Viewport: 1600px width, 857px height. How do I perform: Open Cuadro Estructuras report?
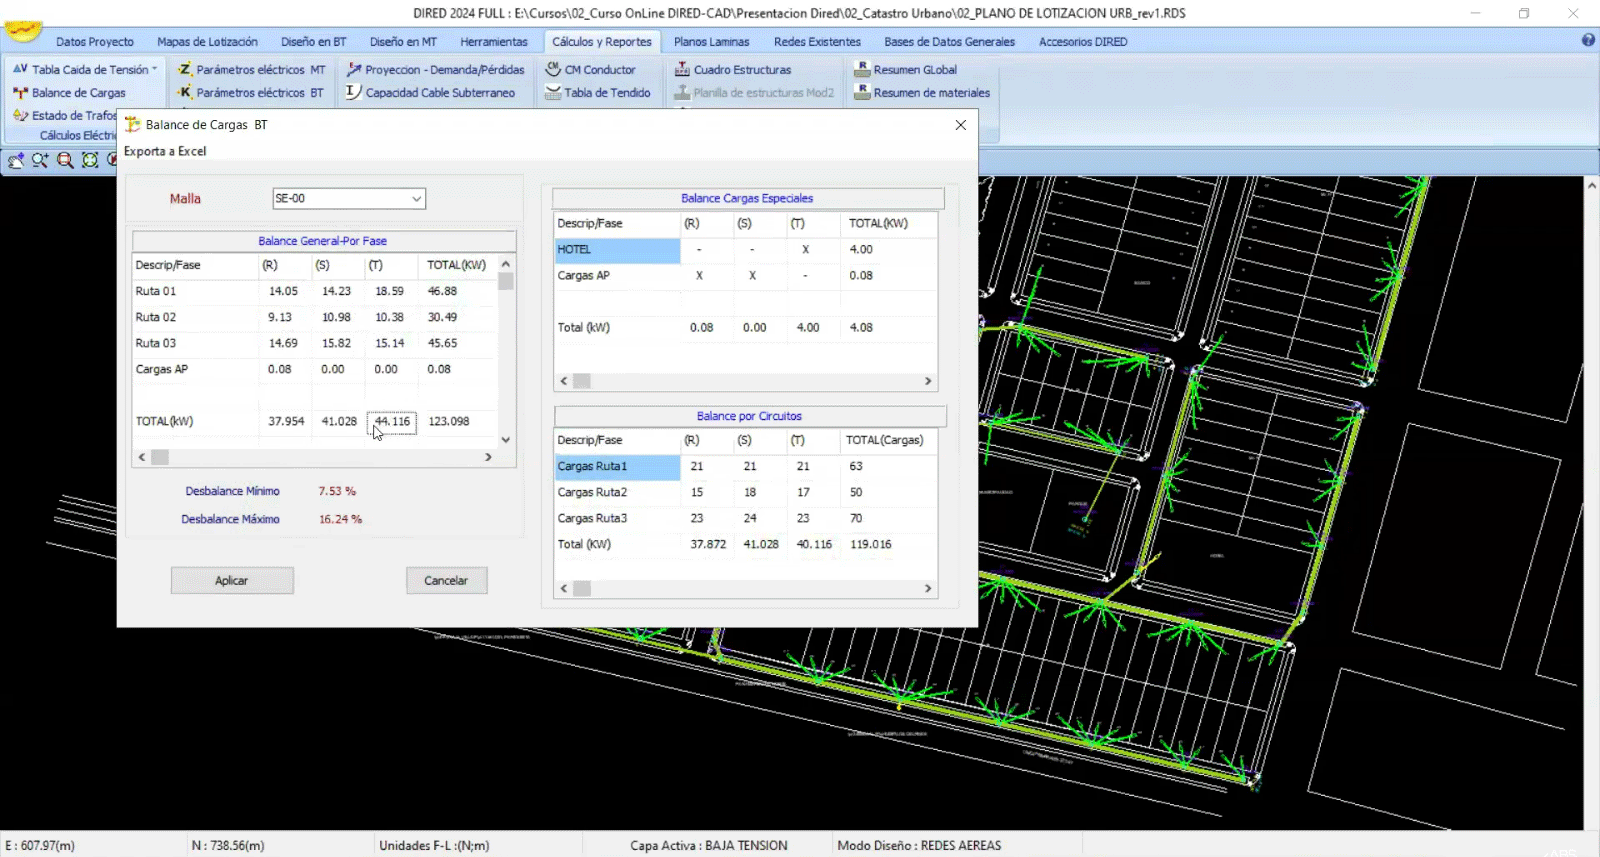coord(741,70)
